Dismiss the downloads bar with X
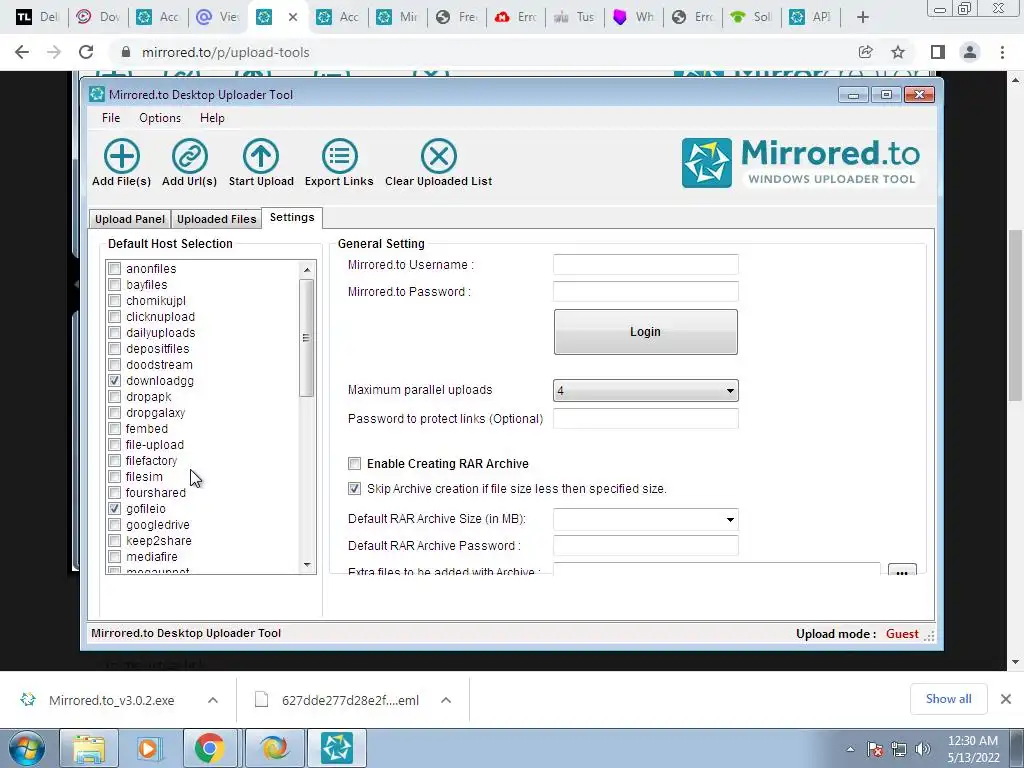This screenshot has width=1024, height=768. (1006, 699)
